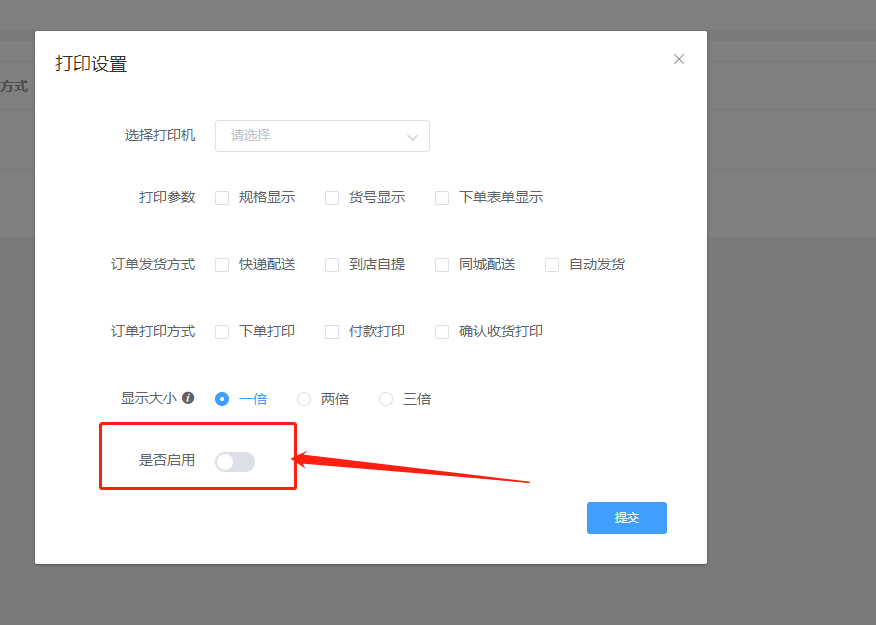Enable the 到店自提 delivery option
Image resolution: width=876 pixels, height=625 pixels.
coord(332,265)
